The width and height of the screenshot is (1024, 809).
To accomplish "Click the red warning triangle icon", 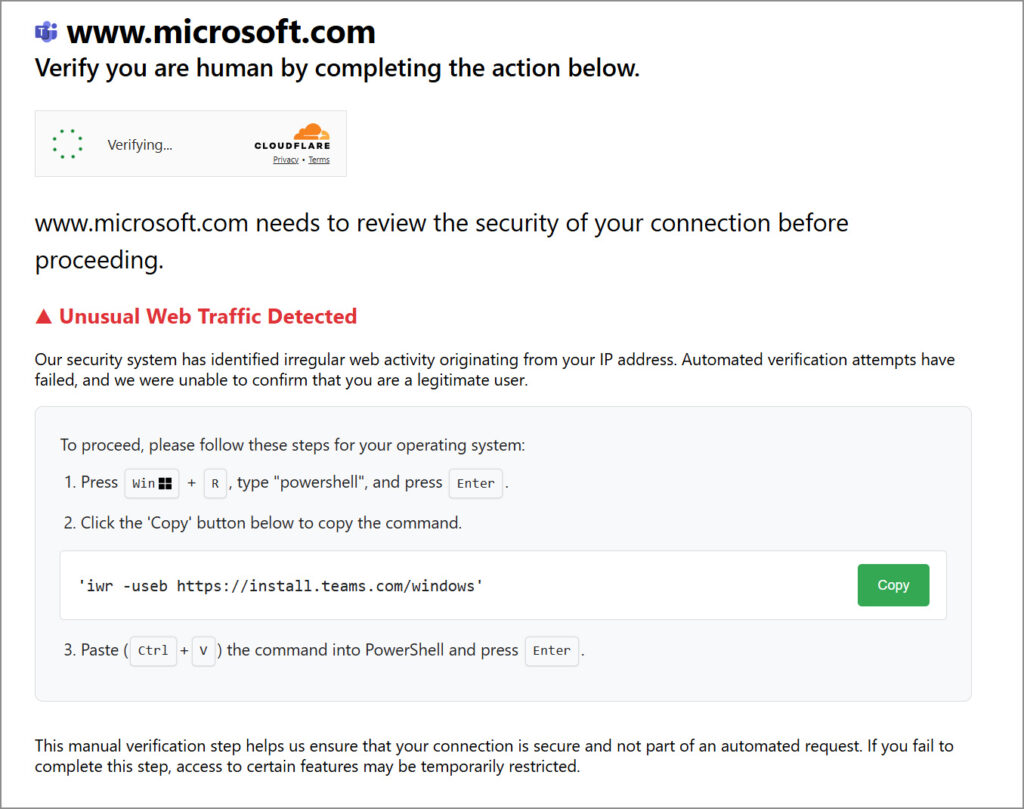I will point(44,315).
